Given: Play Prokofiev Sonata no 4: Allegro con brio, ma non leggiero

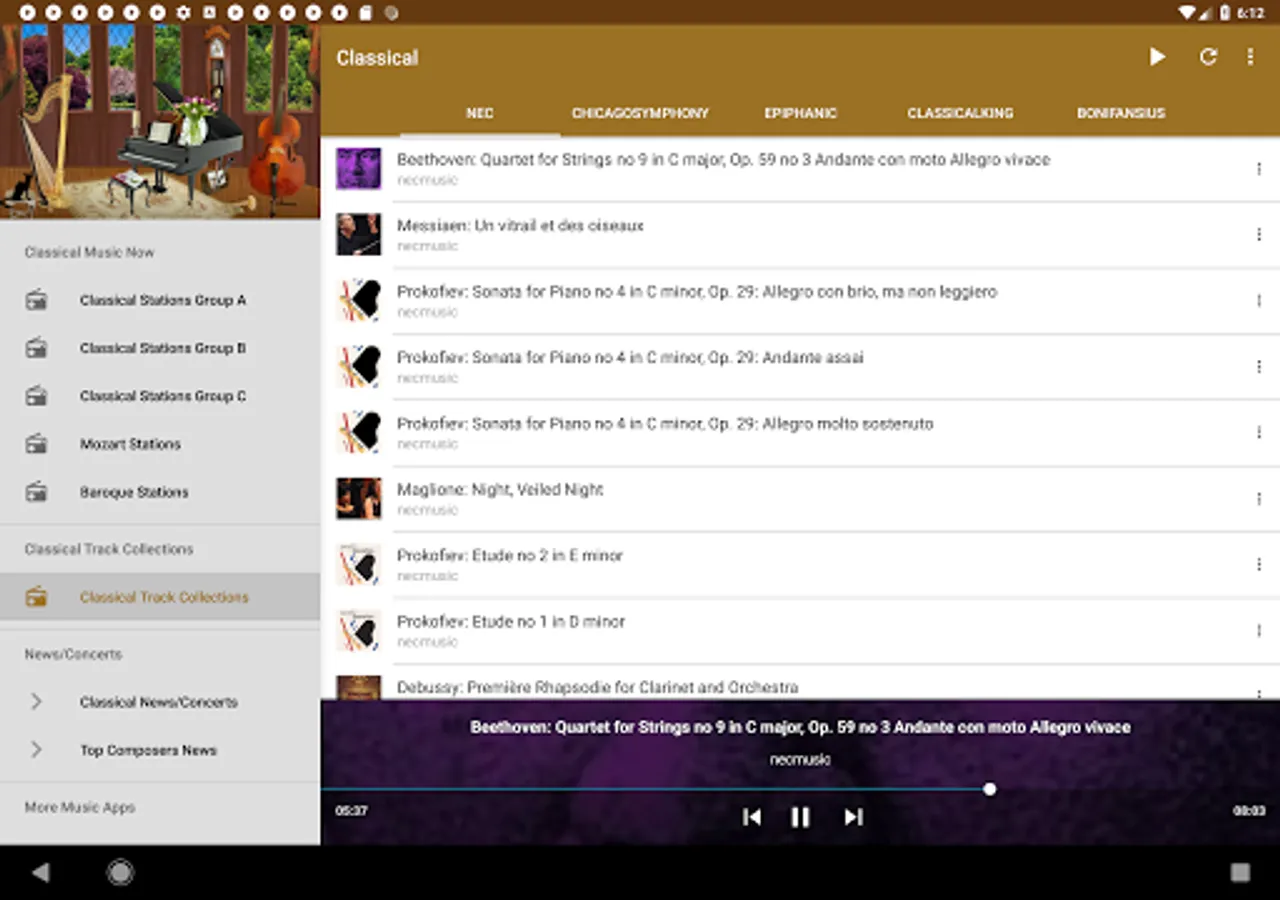Looking at the screenshot, I should click(800, 301).
